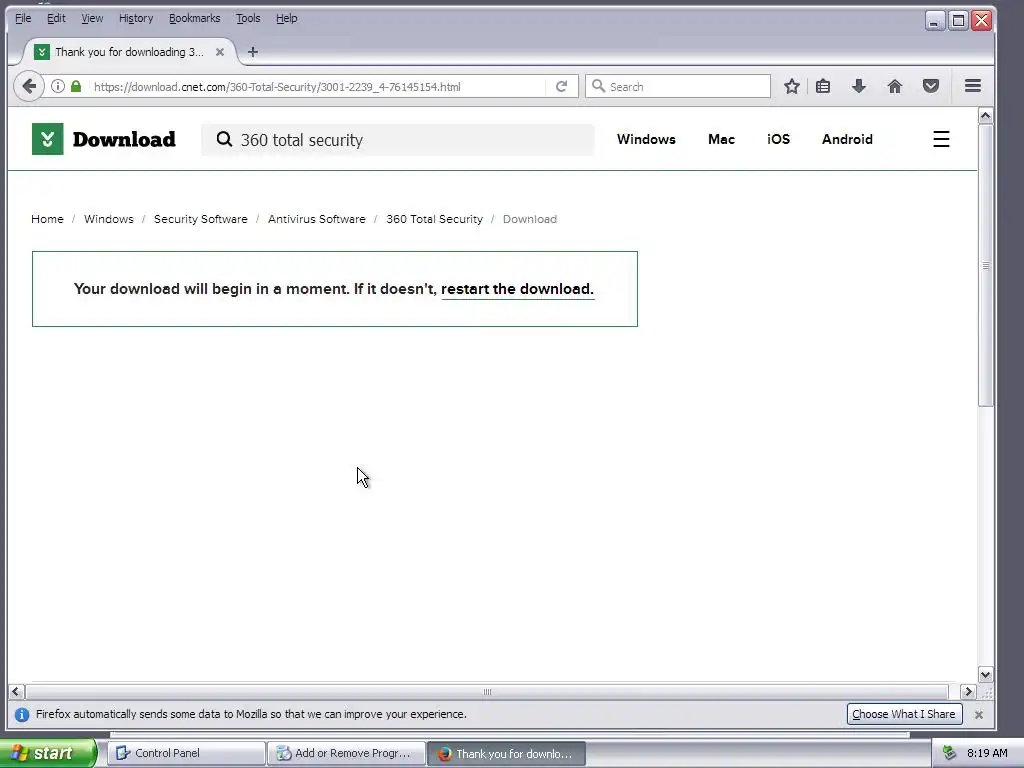Viewport: 1024px width, 768px height.
Task: Open the CNET site hamburger menu
Action: click(x=941, y=139)
